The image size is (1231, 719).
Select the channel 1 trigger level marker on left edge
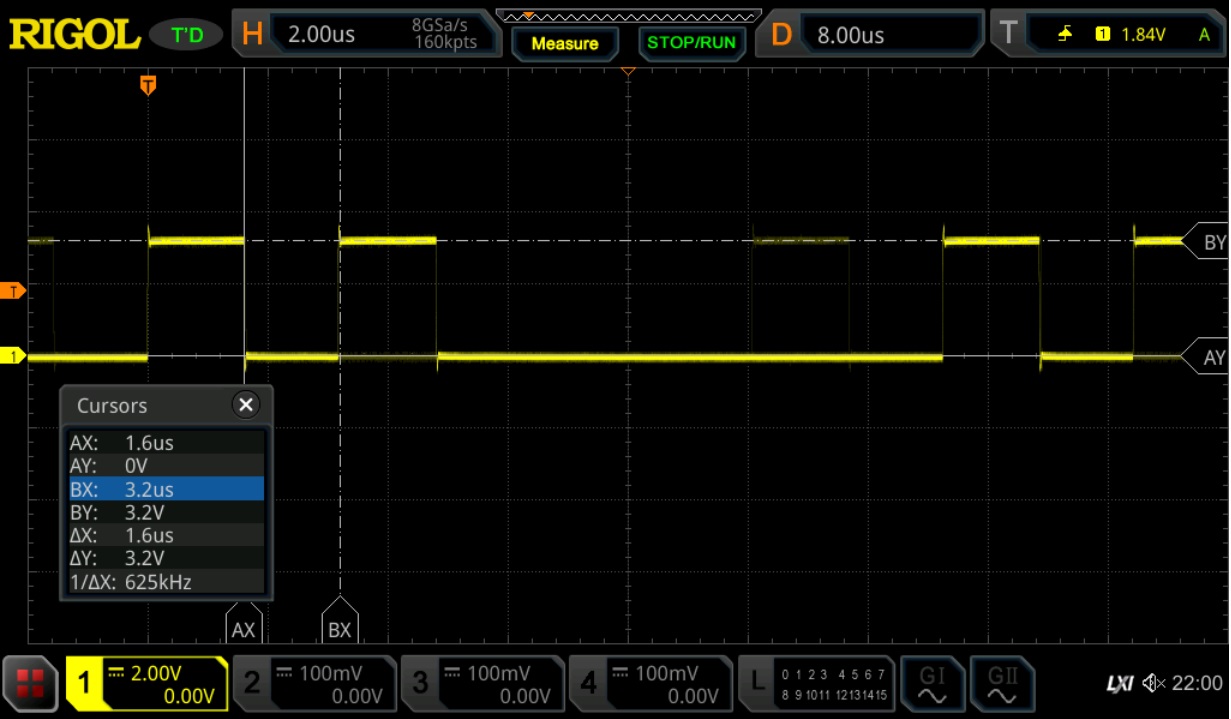(x=14, y=355)
